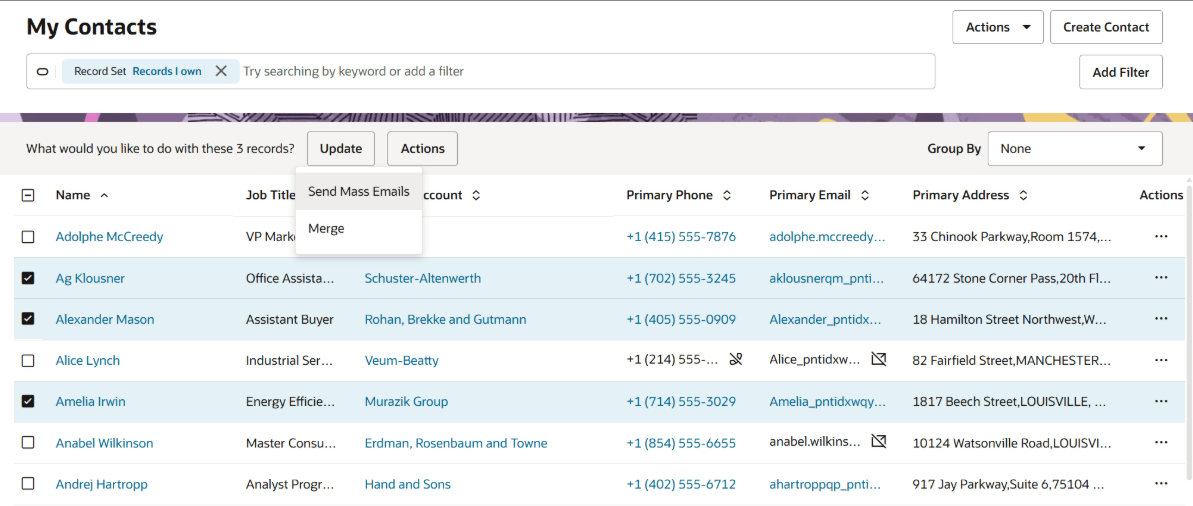Open the Ag Klousner contact link
Viewport: 1193px width, 506px height.
click(x=90, y=278)
